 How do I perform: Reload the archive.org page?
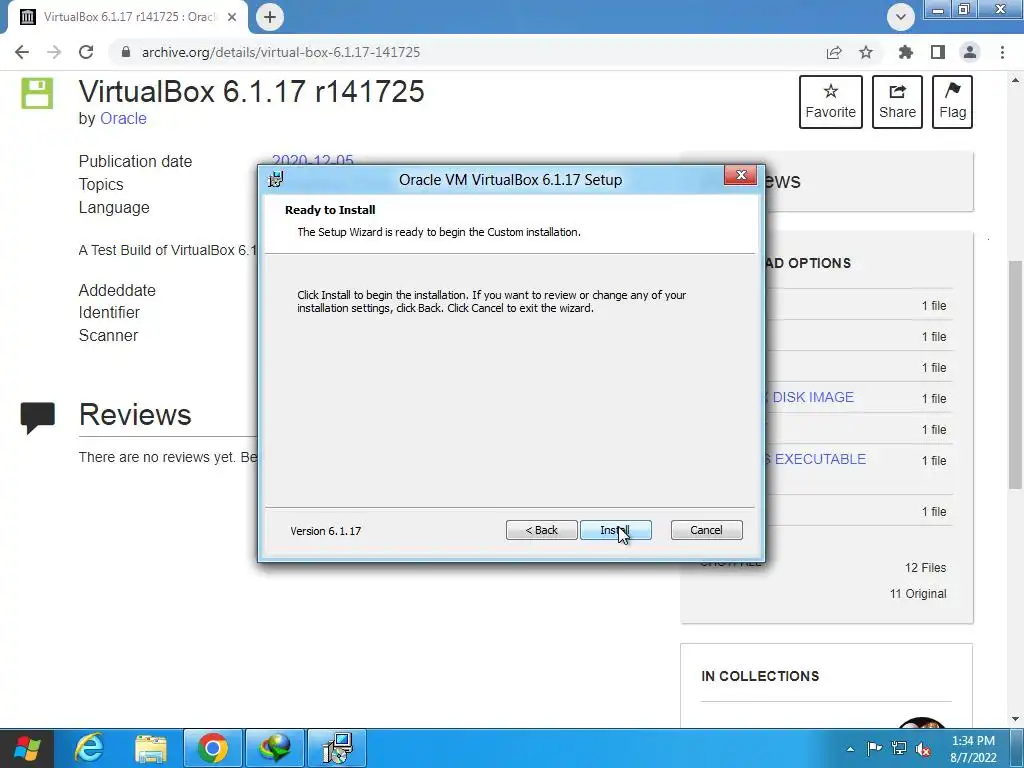[86, 52]
